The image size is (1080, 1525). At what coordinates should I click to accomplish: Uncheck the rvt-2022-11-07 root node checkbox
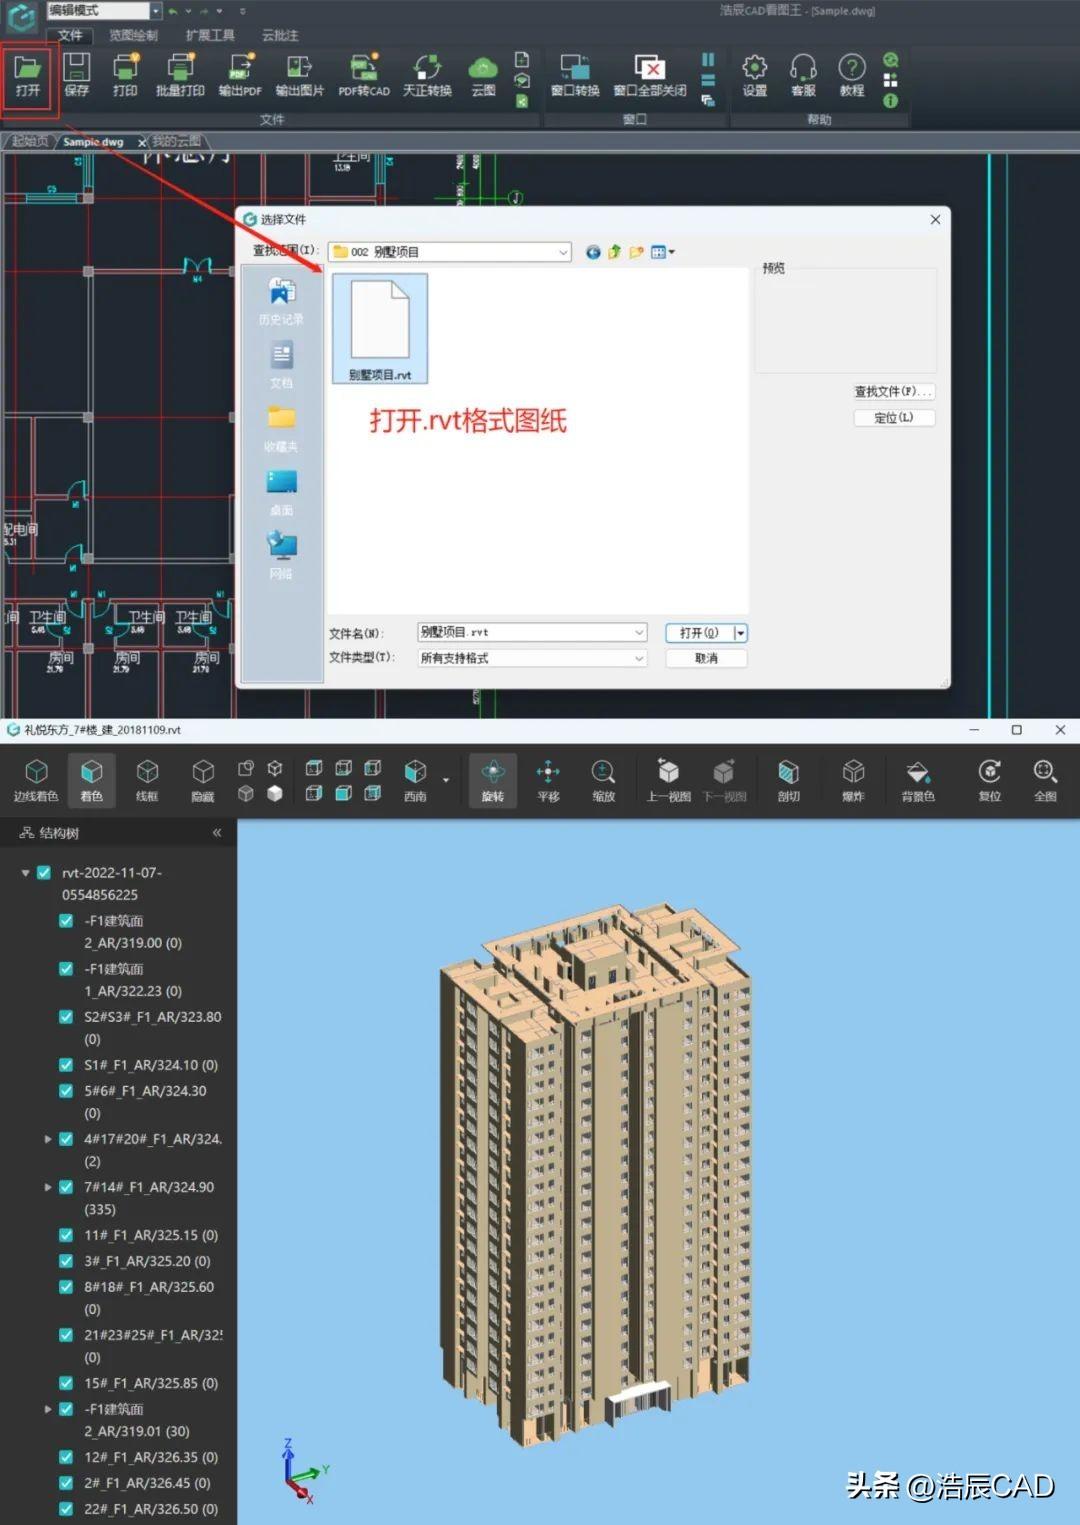pos(44,872)
